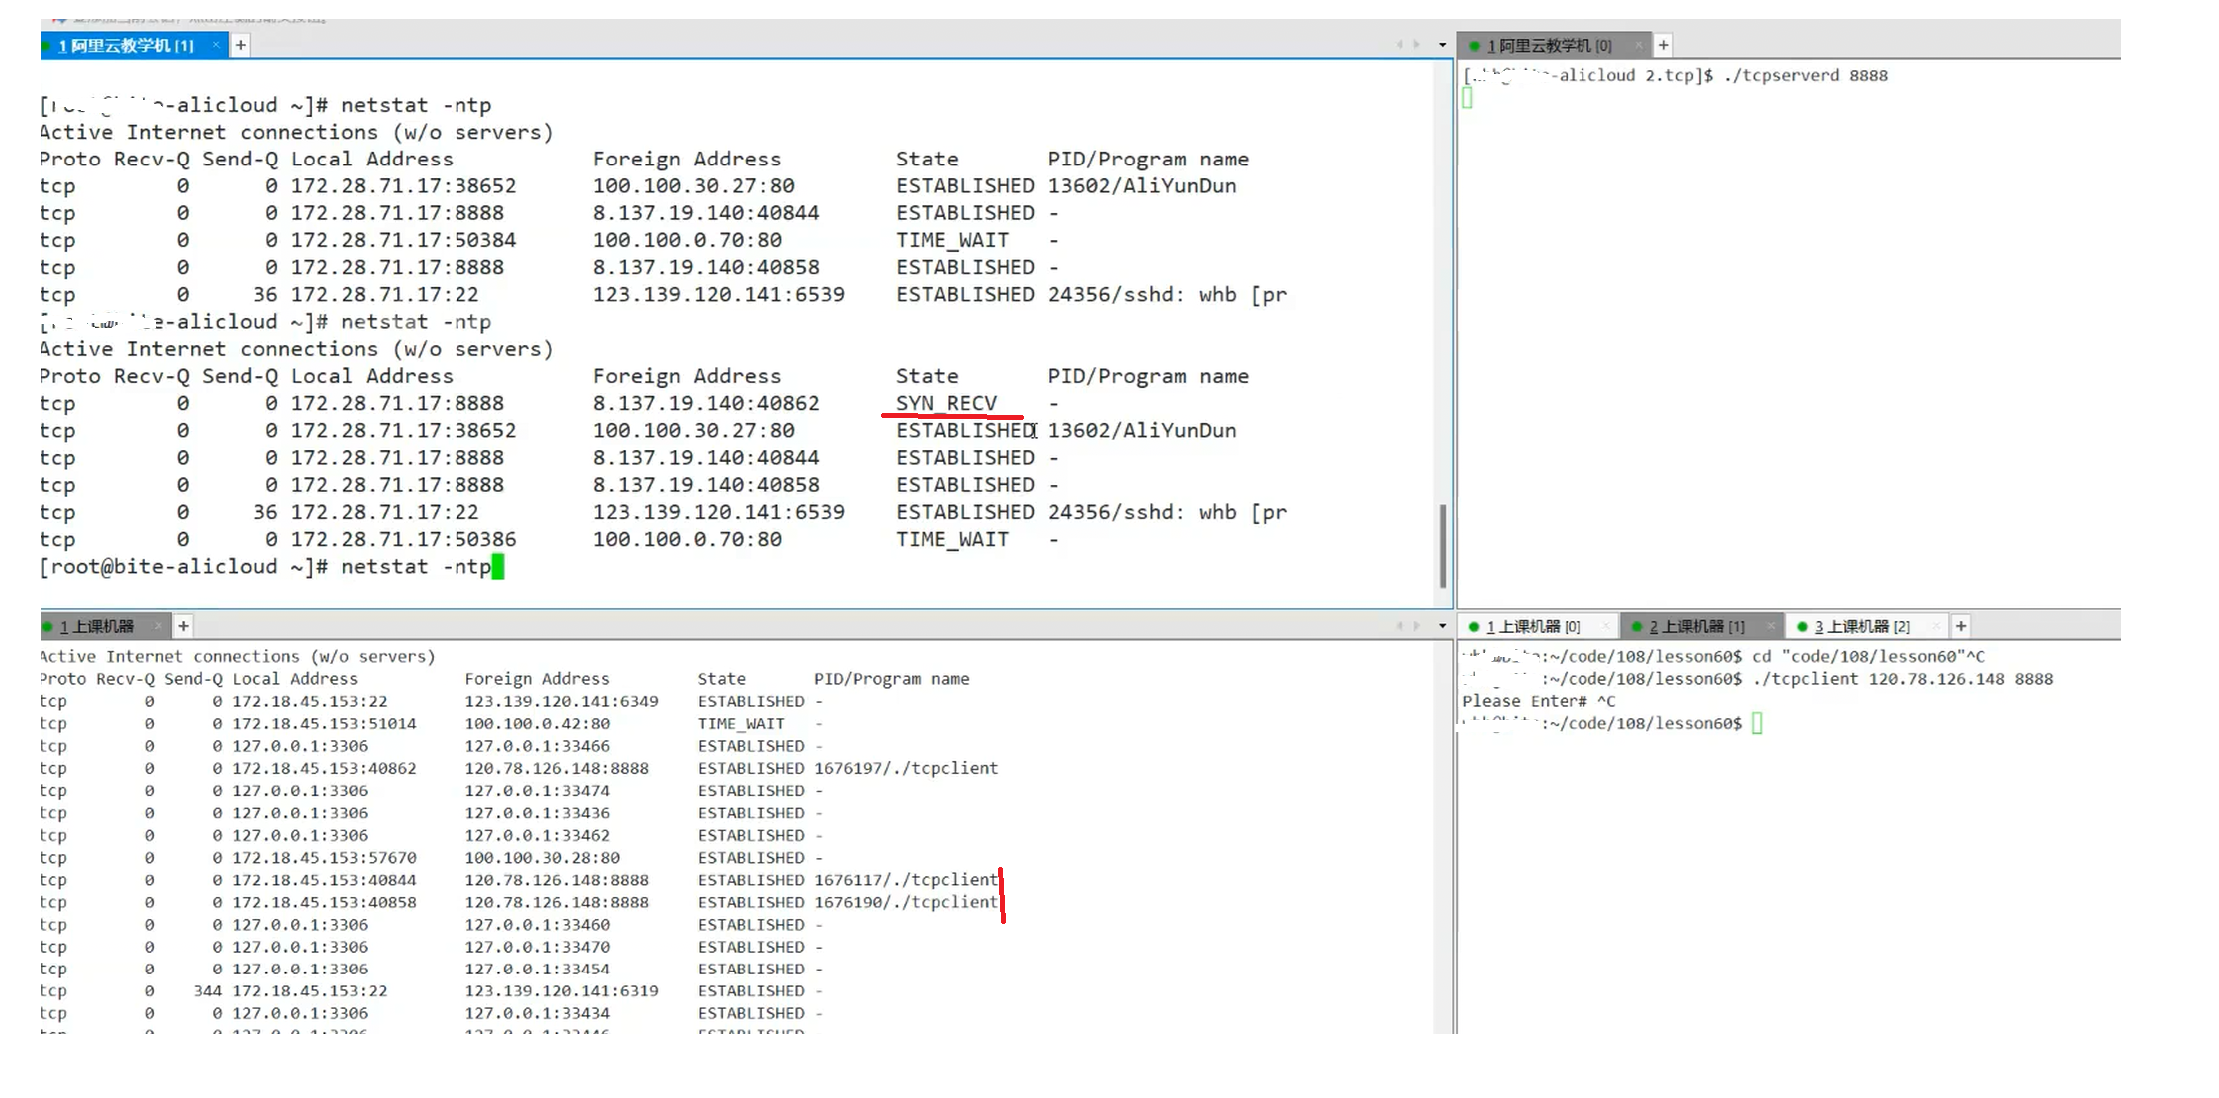Close the bottom-left 1 上课机器 tab without brackets
Screen dimensions: 2219x1098
tap(158, 627)
